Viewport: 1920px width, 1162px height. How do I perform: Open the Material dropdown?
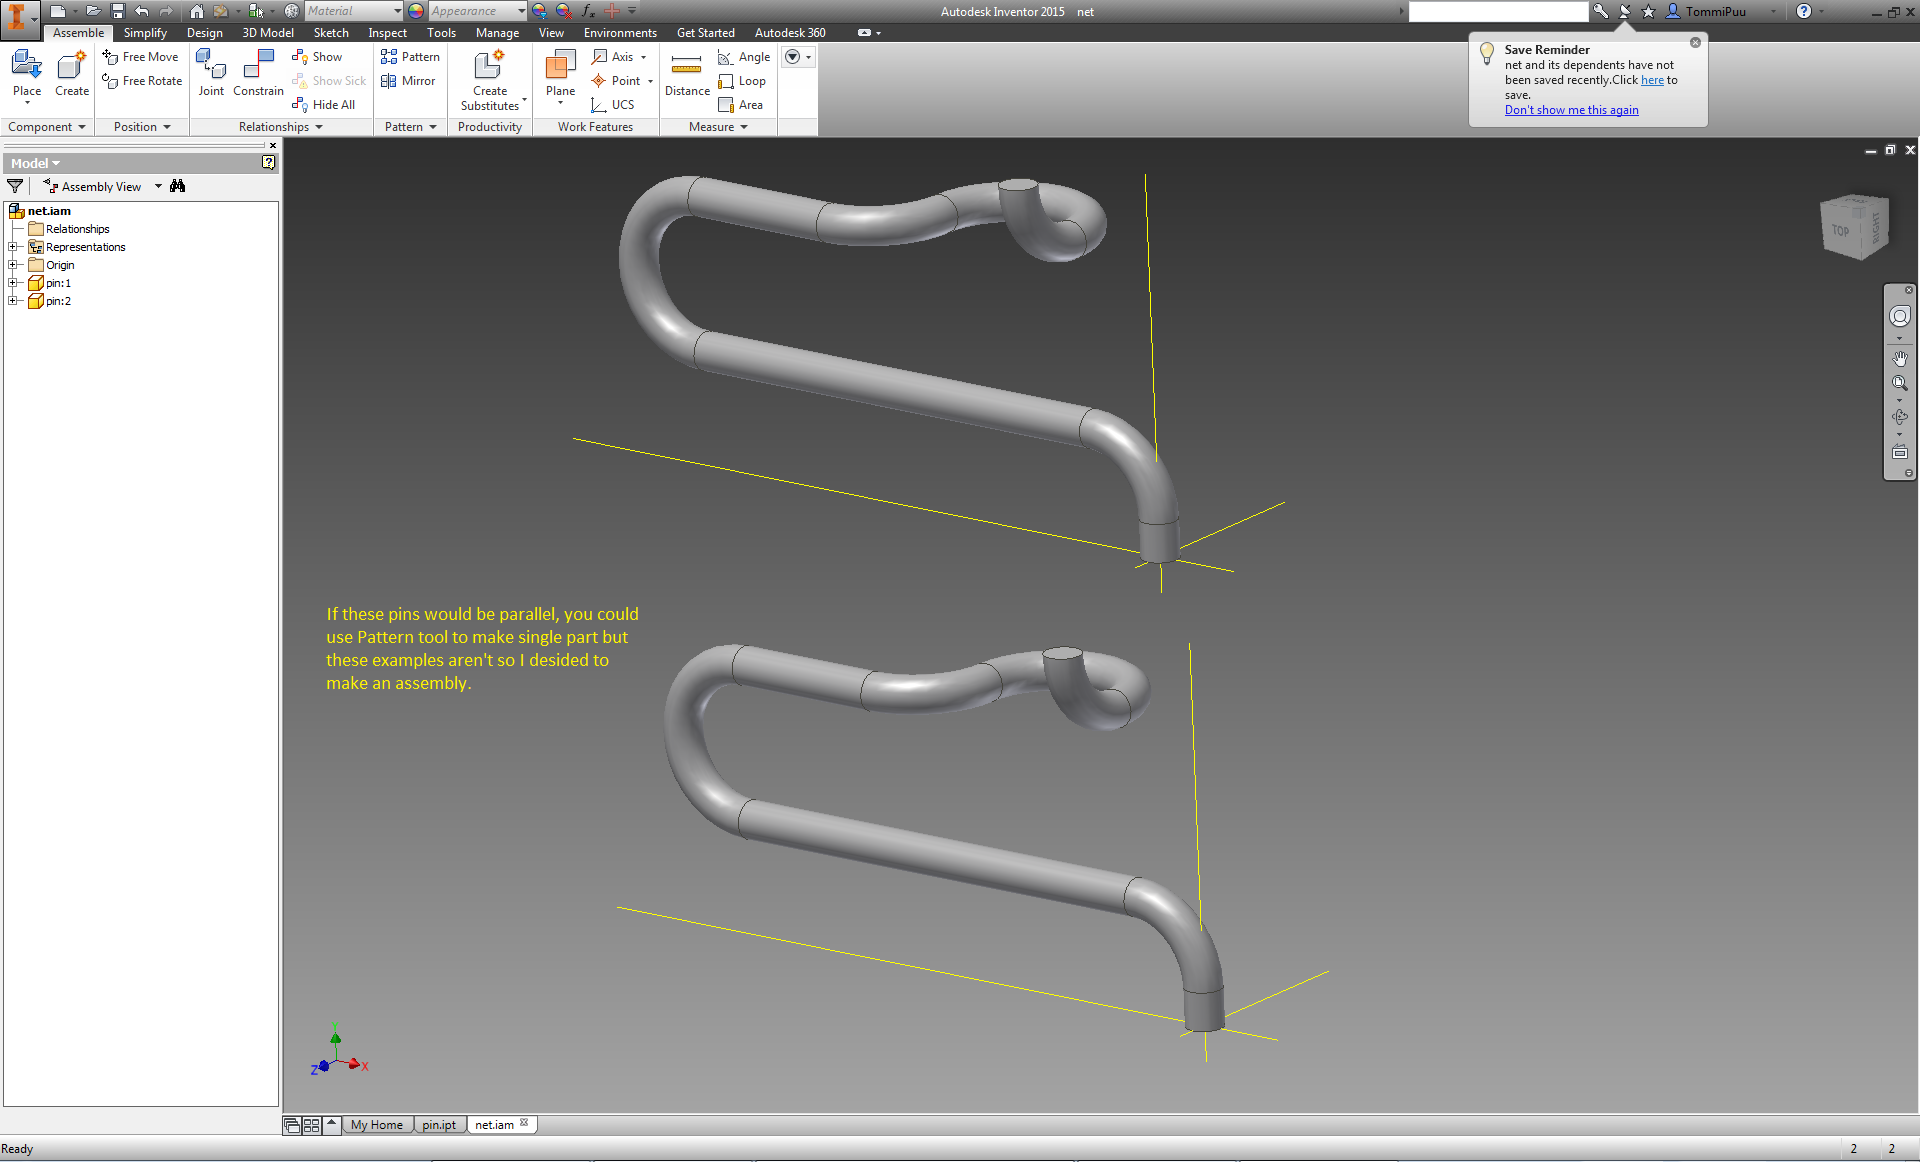click(397, 11)
